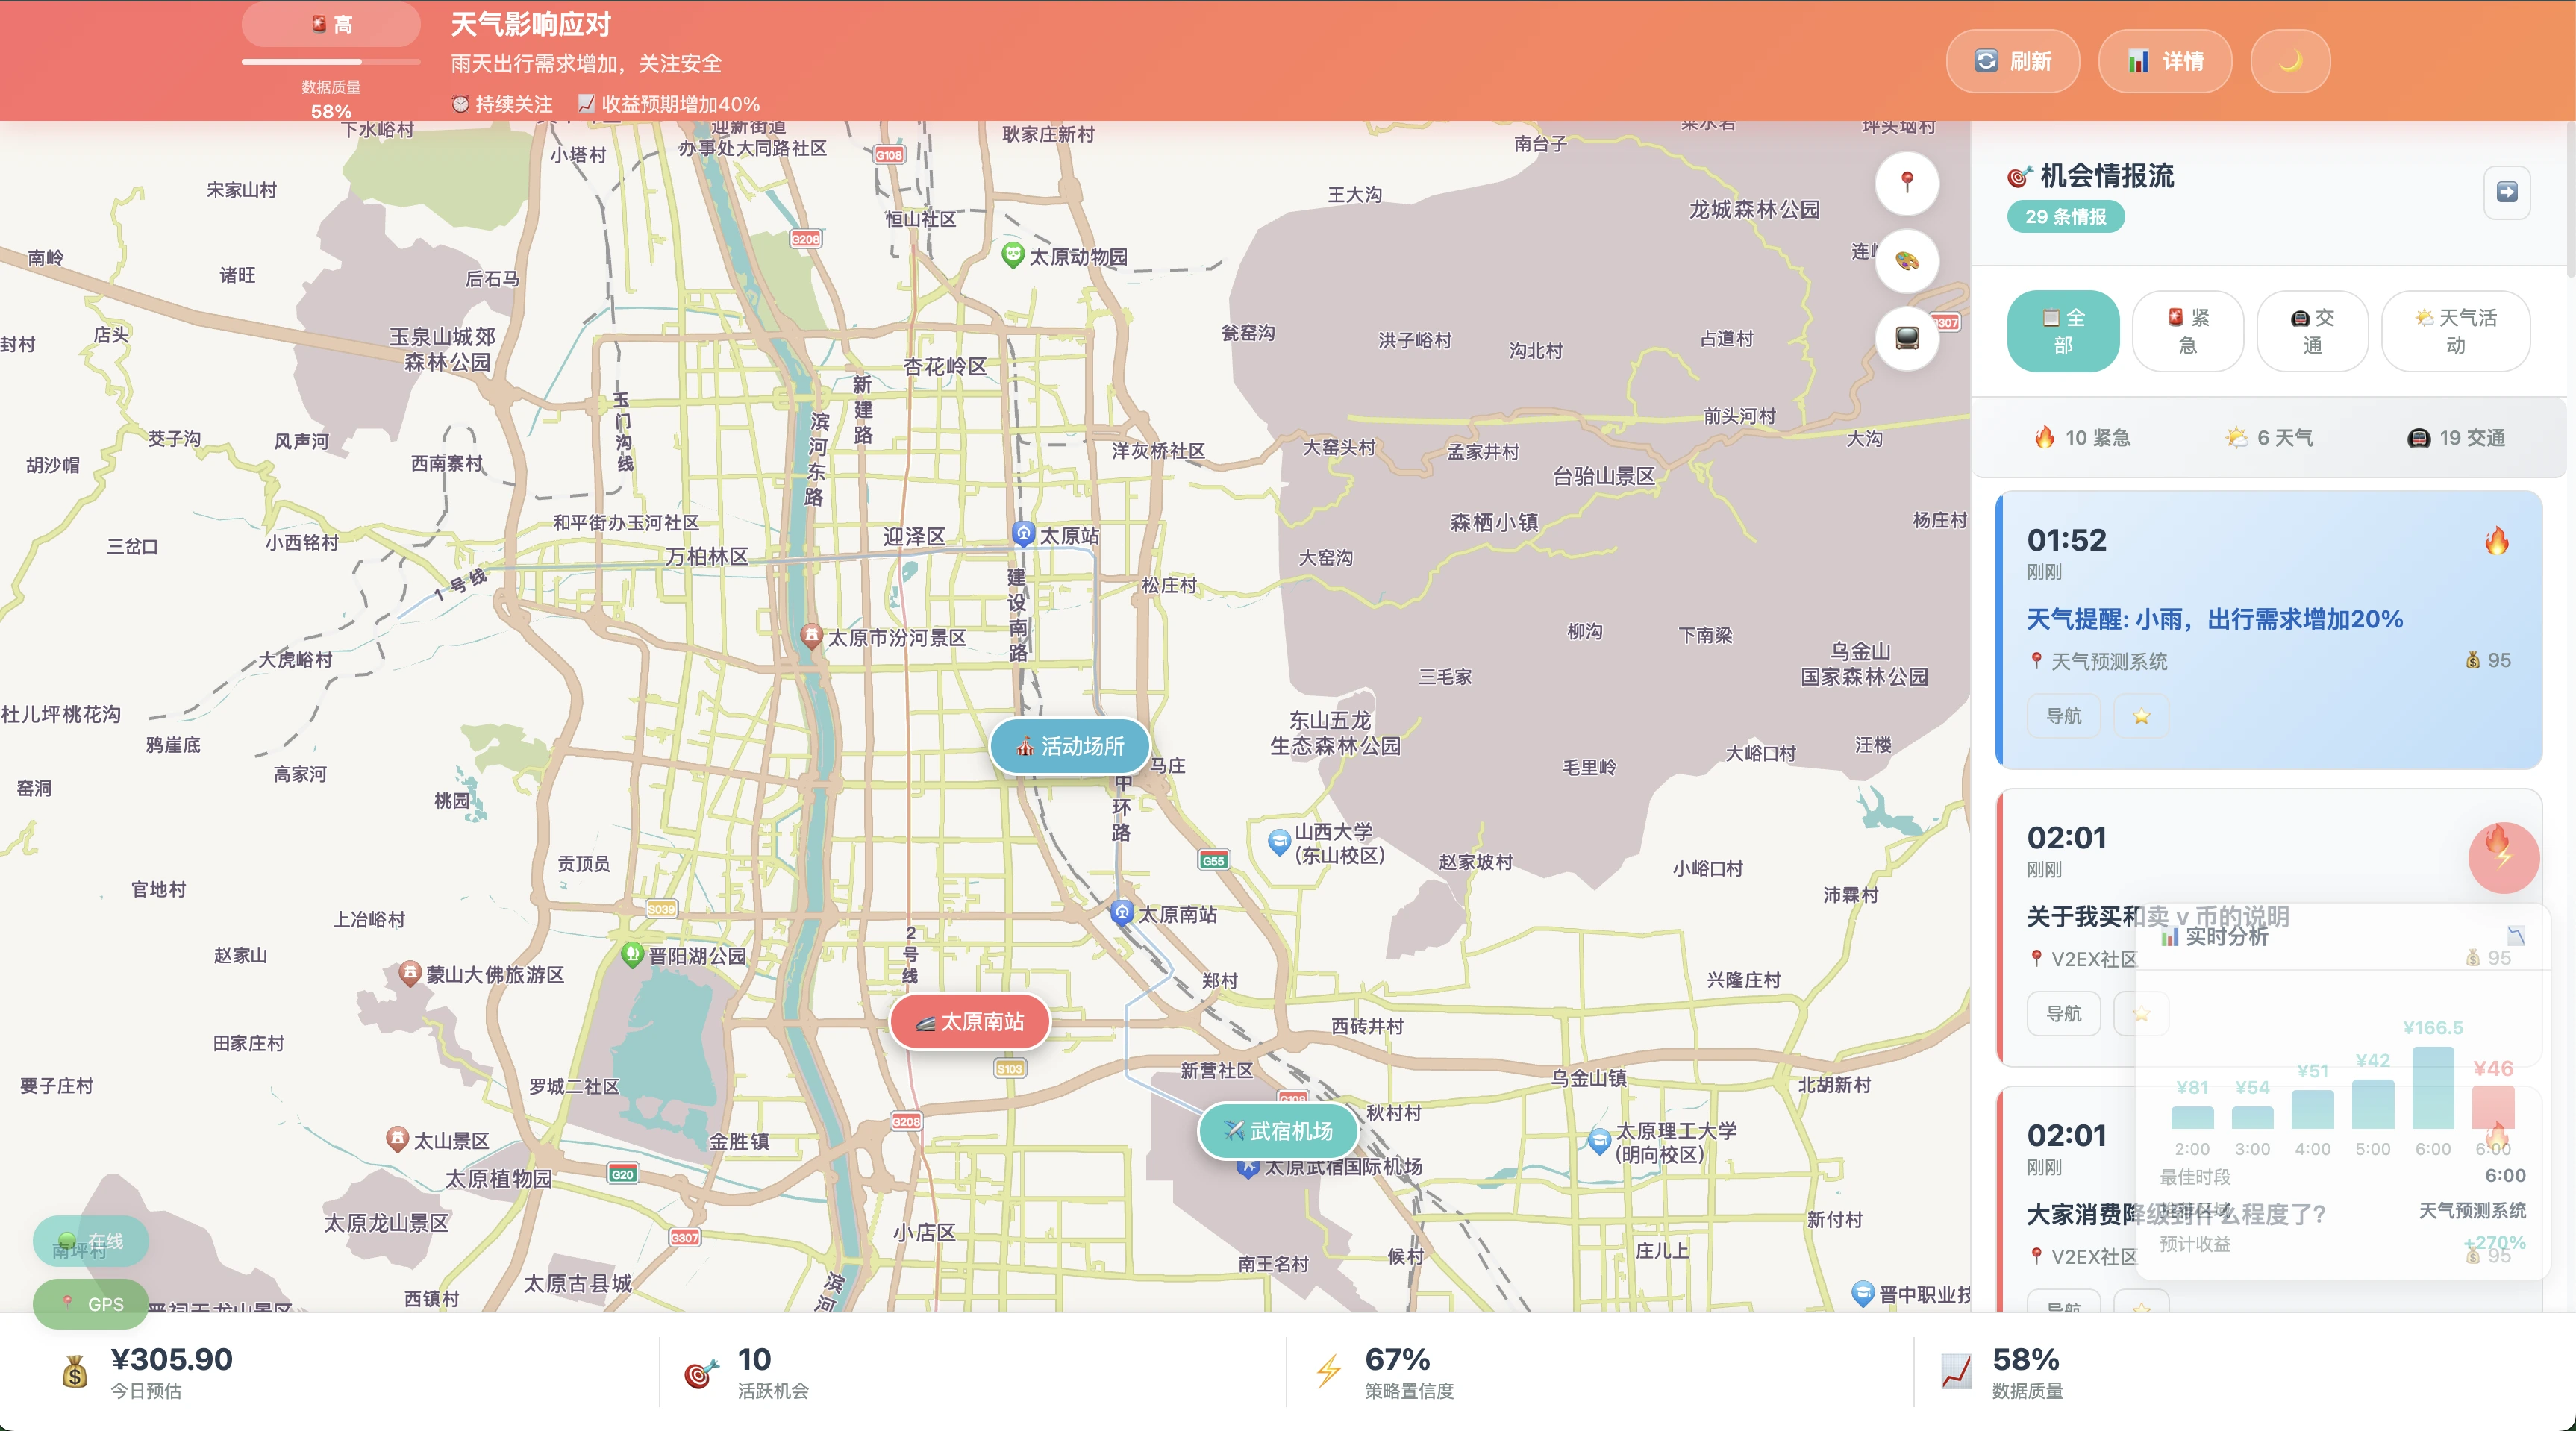Select the 交通 filter tab

tap(2312, 331)
